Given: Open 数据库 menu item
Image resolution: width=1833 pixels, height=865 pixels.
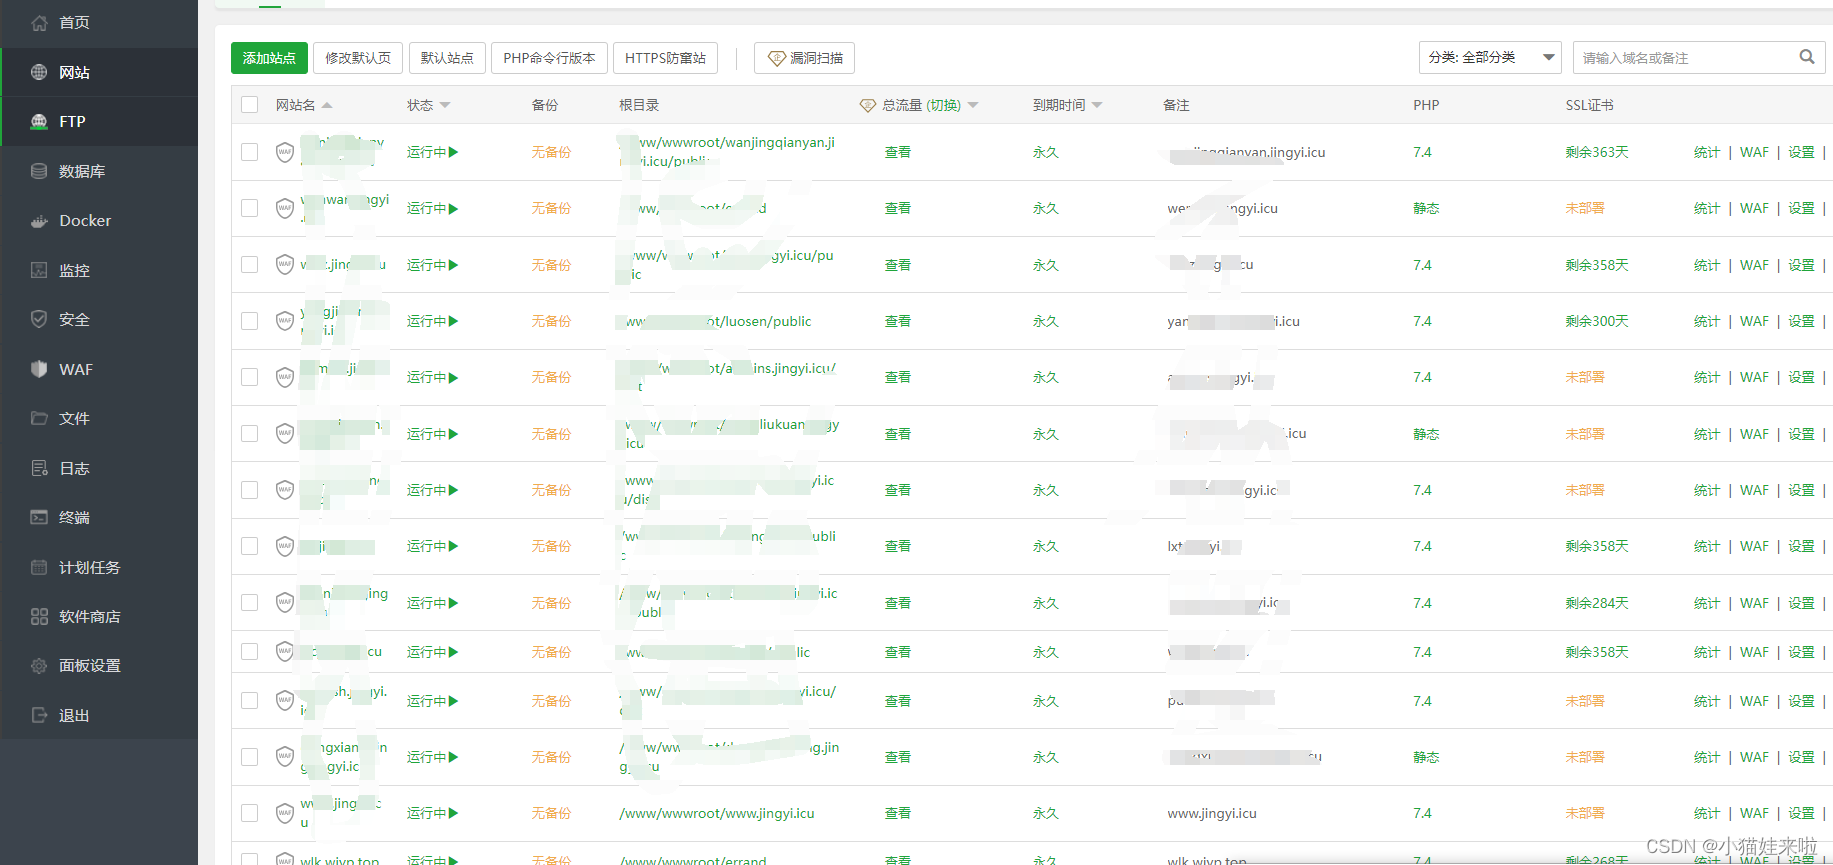Looking at the screenshot, I should point(99,171).
